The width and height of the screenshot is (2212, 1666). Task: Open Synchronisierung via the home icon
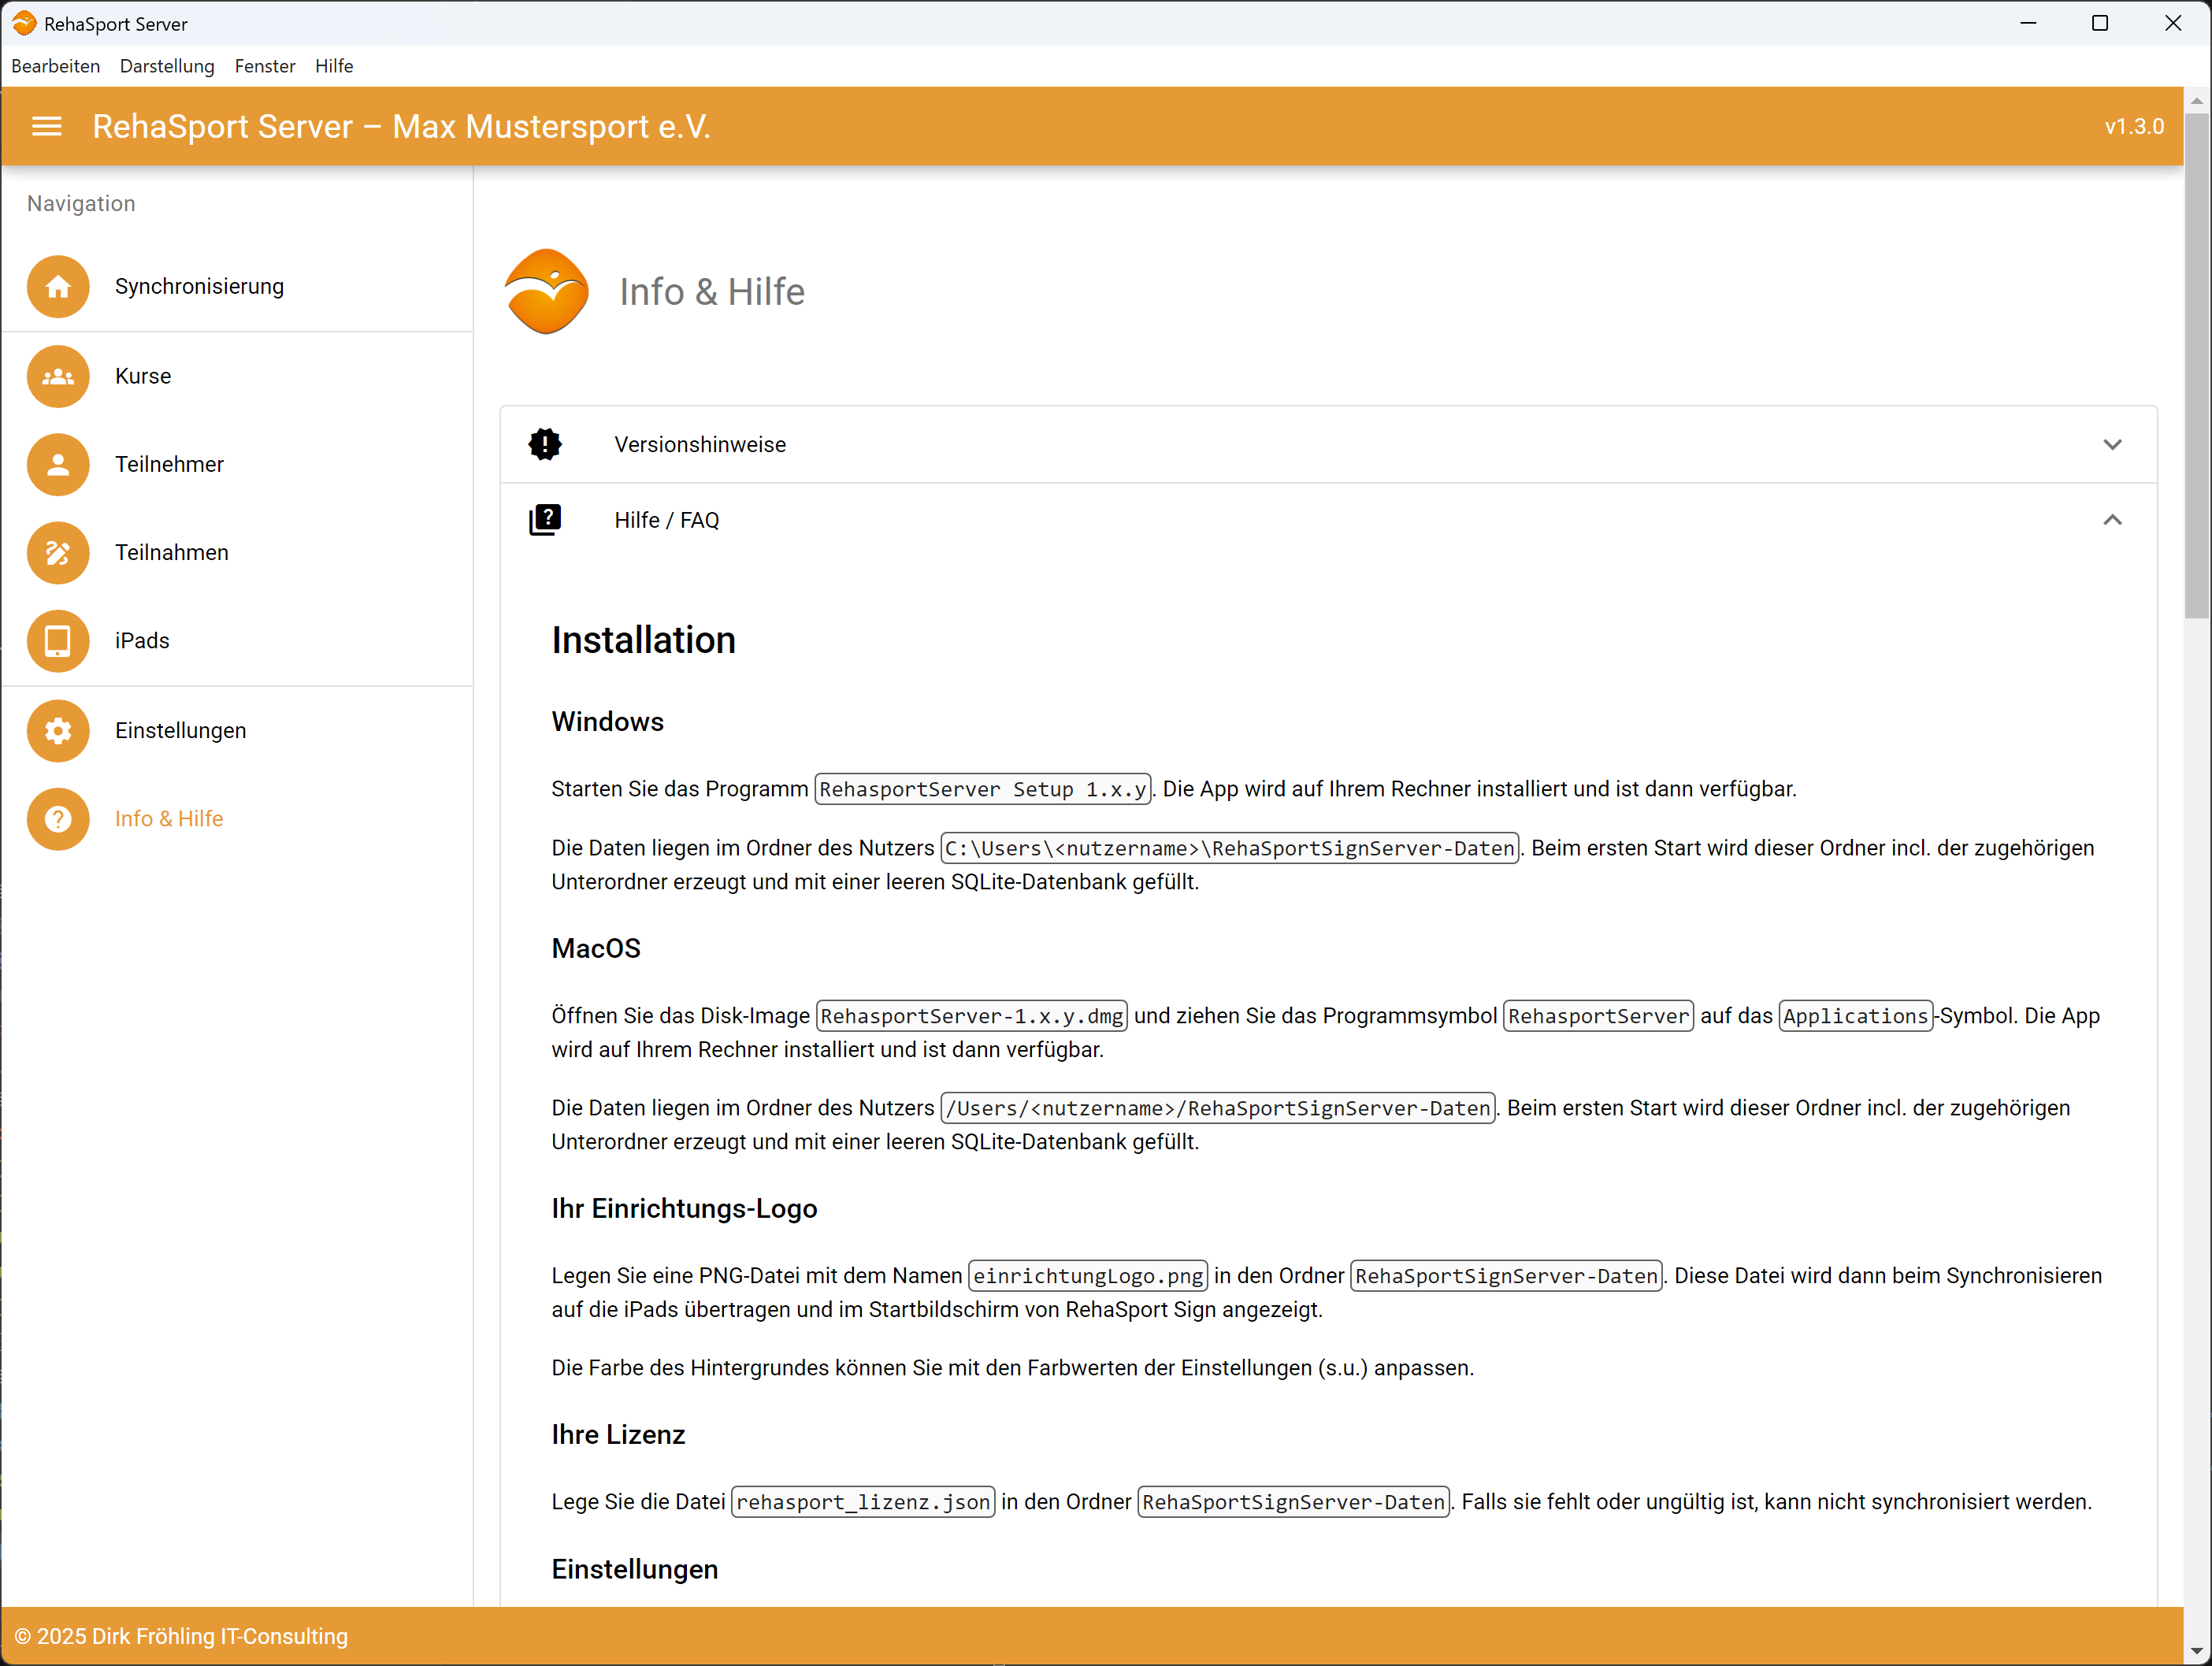(x=58, y=287)
